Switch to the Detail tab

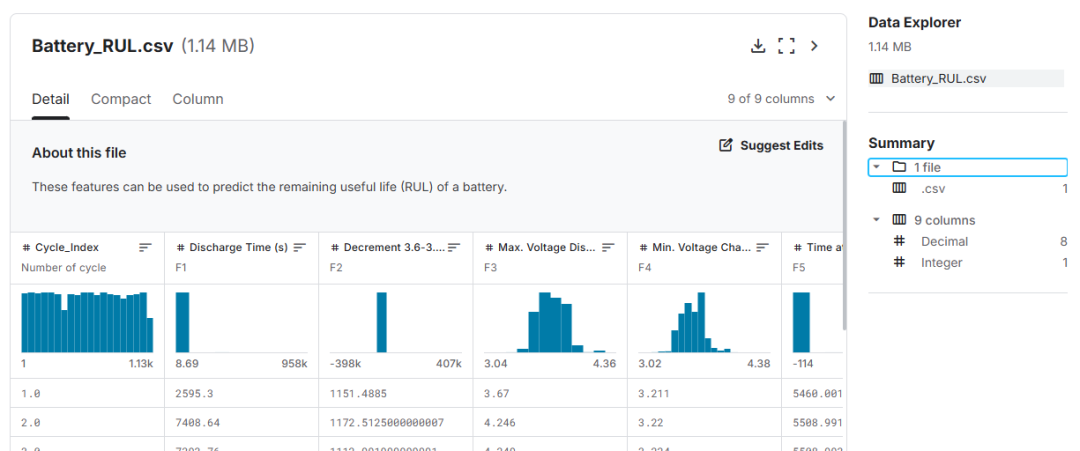pos(50,99)
